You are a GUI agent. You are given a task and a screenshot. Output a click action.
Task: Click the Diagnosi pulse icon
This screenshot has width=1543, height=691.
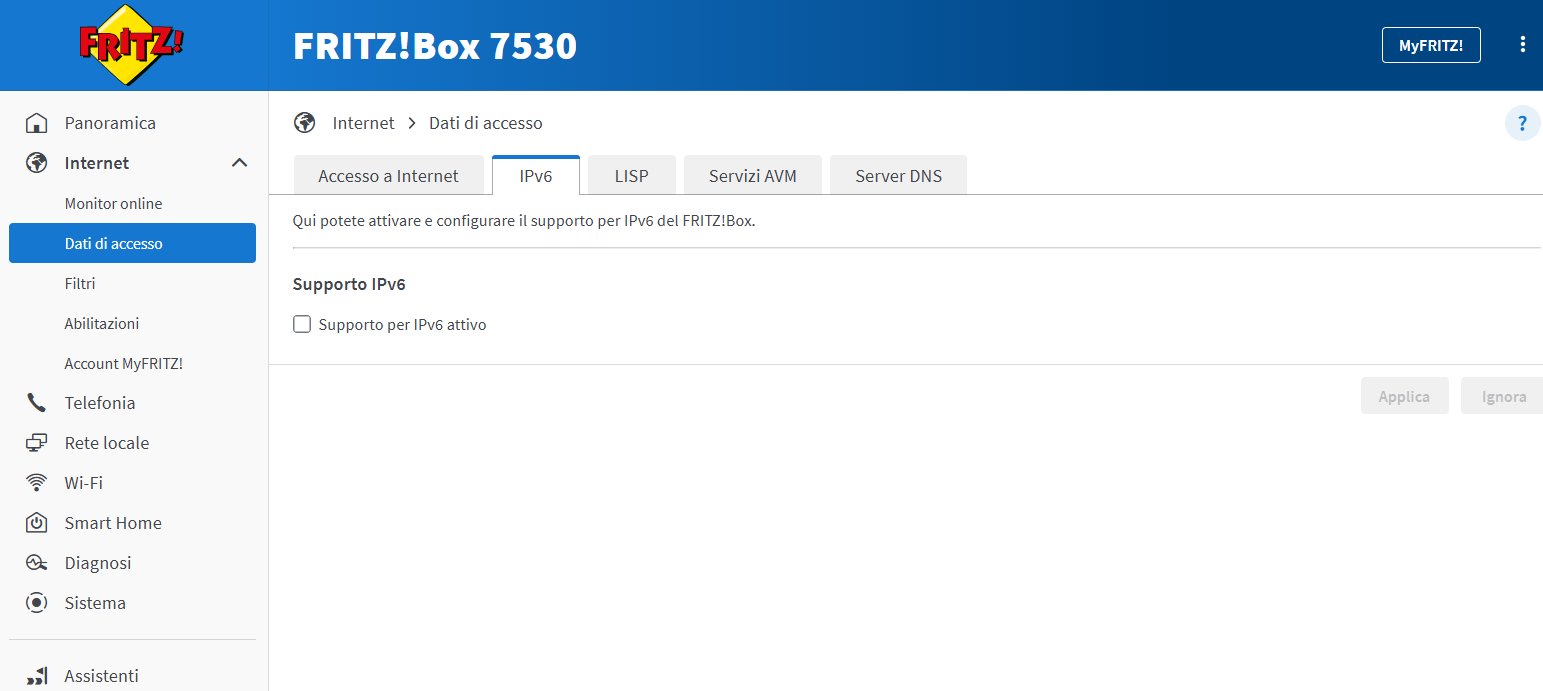(x=37, y=563)
